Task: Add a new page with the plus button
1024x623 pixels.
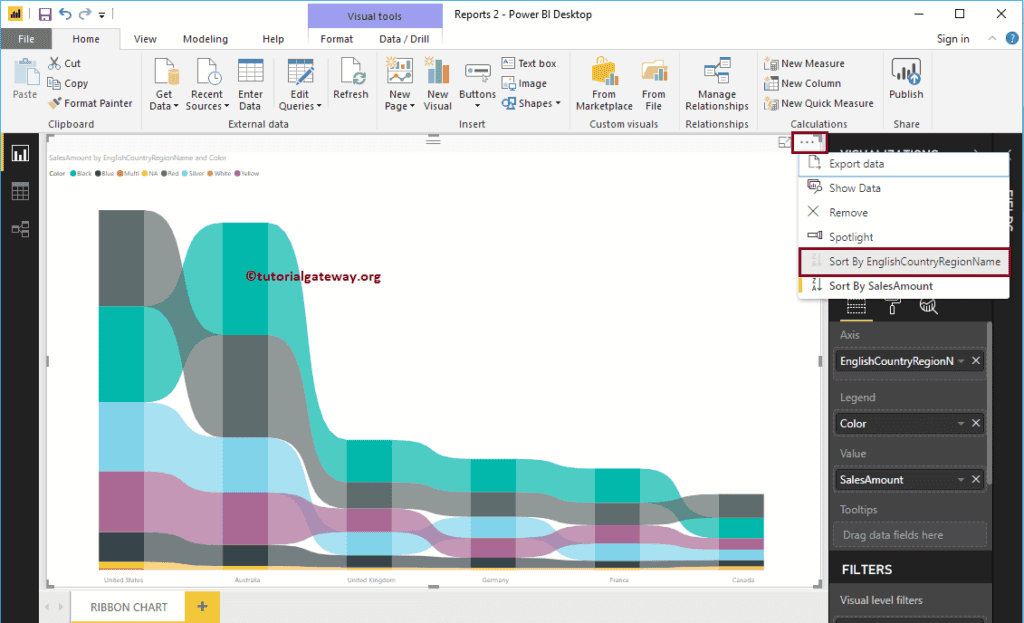Action: pyautogui.click(x=202, y=607)
